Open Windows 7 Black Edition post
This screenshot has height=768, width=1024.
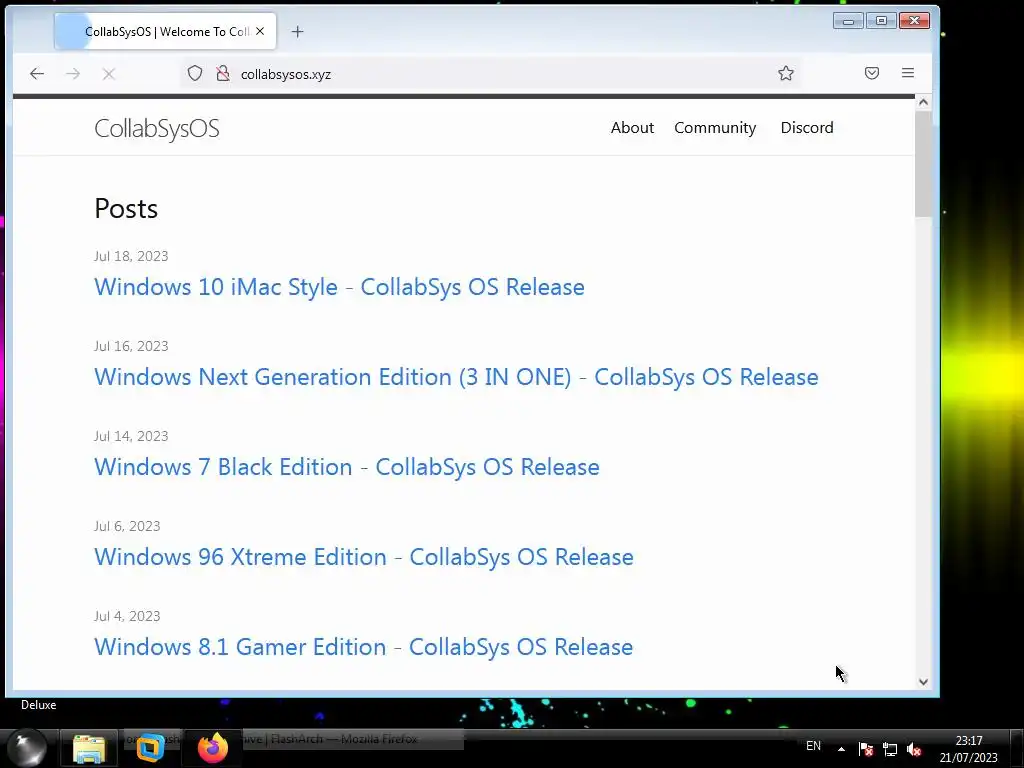pos(347,467)
